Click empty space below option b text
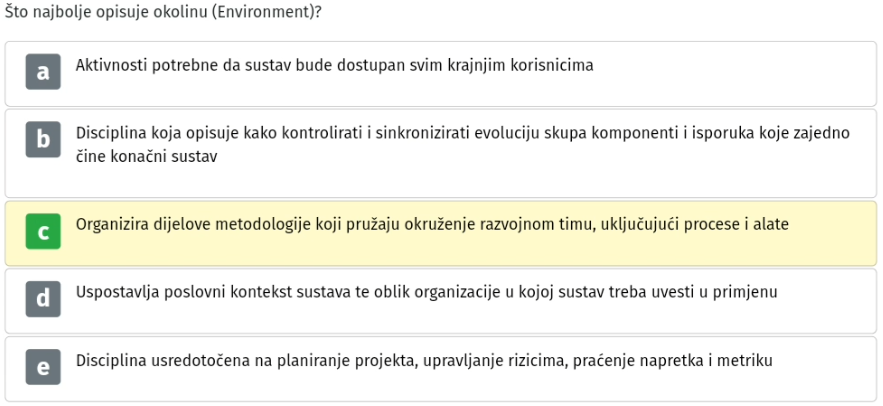Image resolution: width=883 pixels, height=406 pixels. click(441, 183)
